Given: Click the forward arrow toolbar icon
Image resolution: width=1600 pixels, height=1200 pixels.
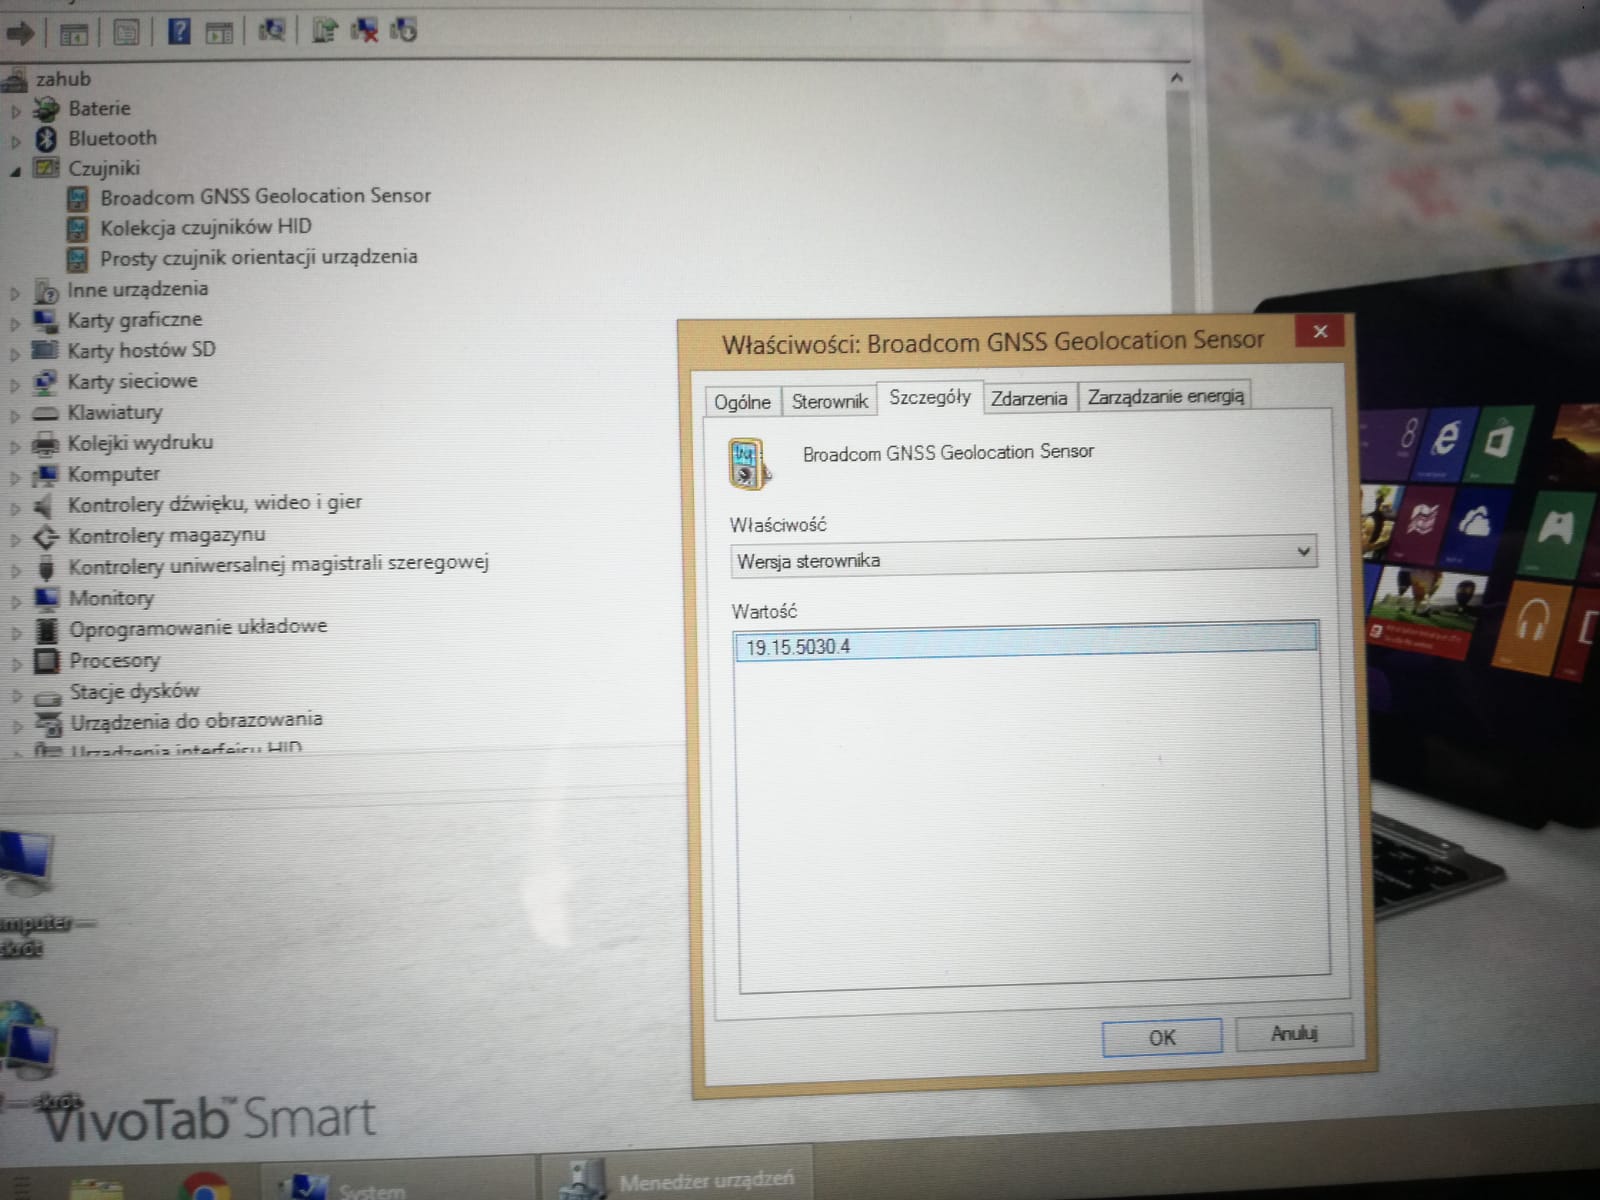Looking at the screenshot, I should click(x=19, y=34).
